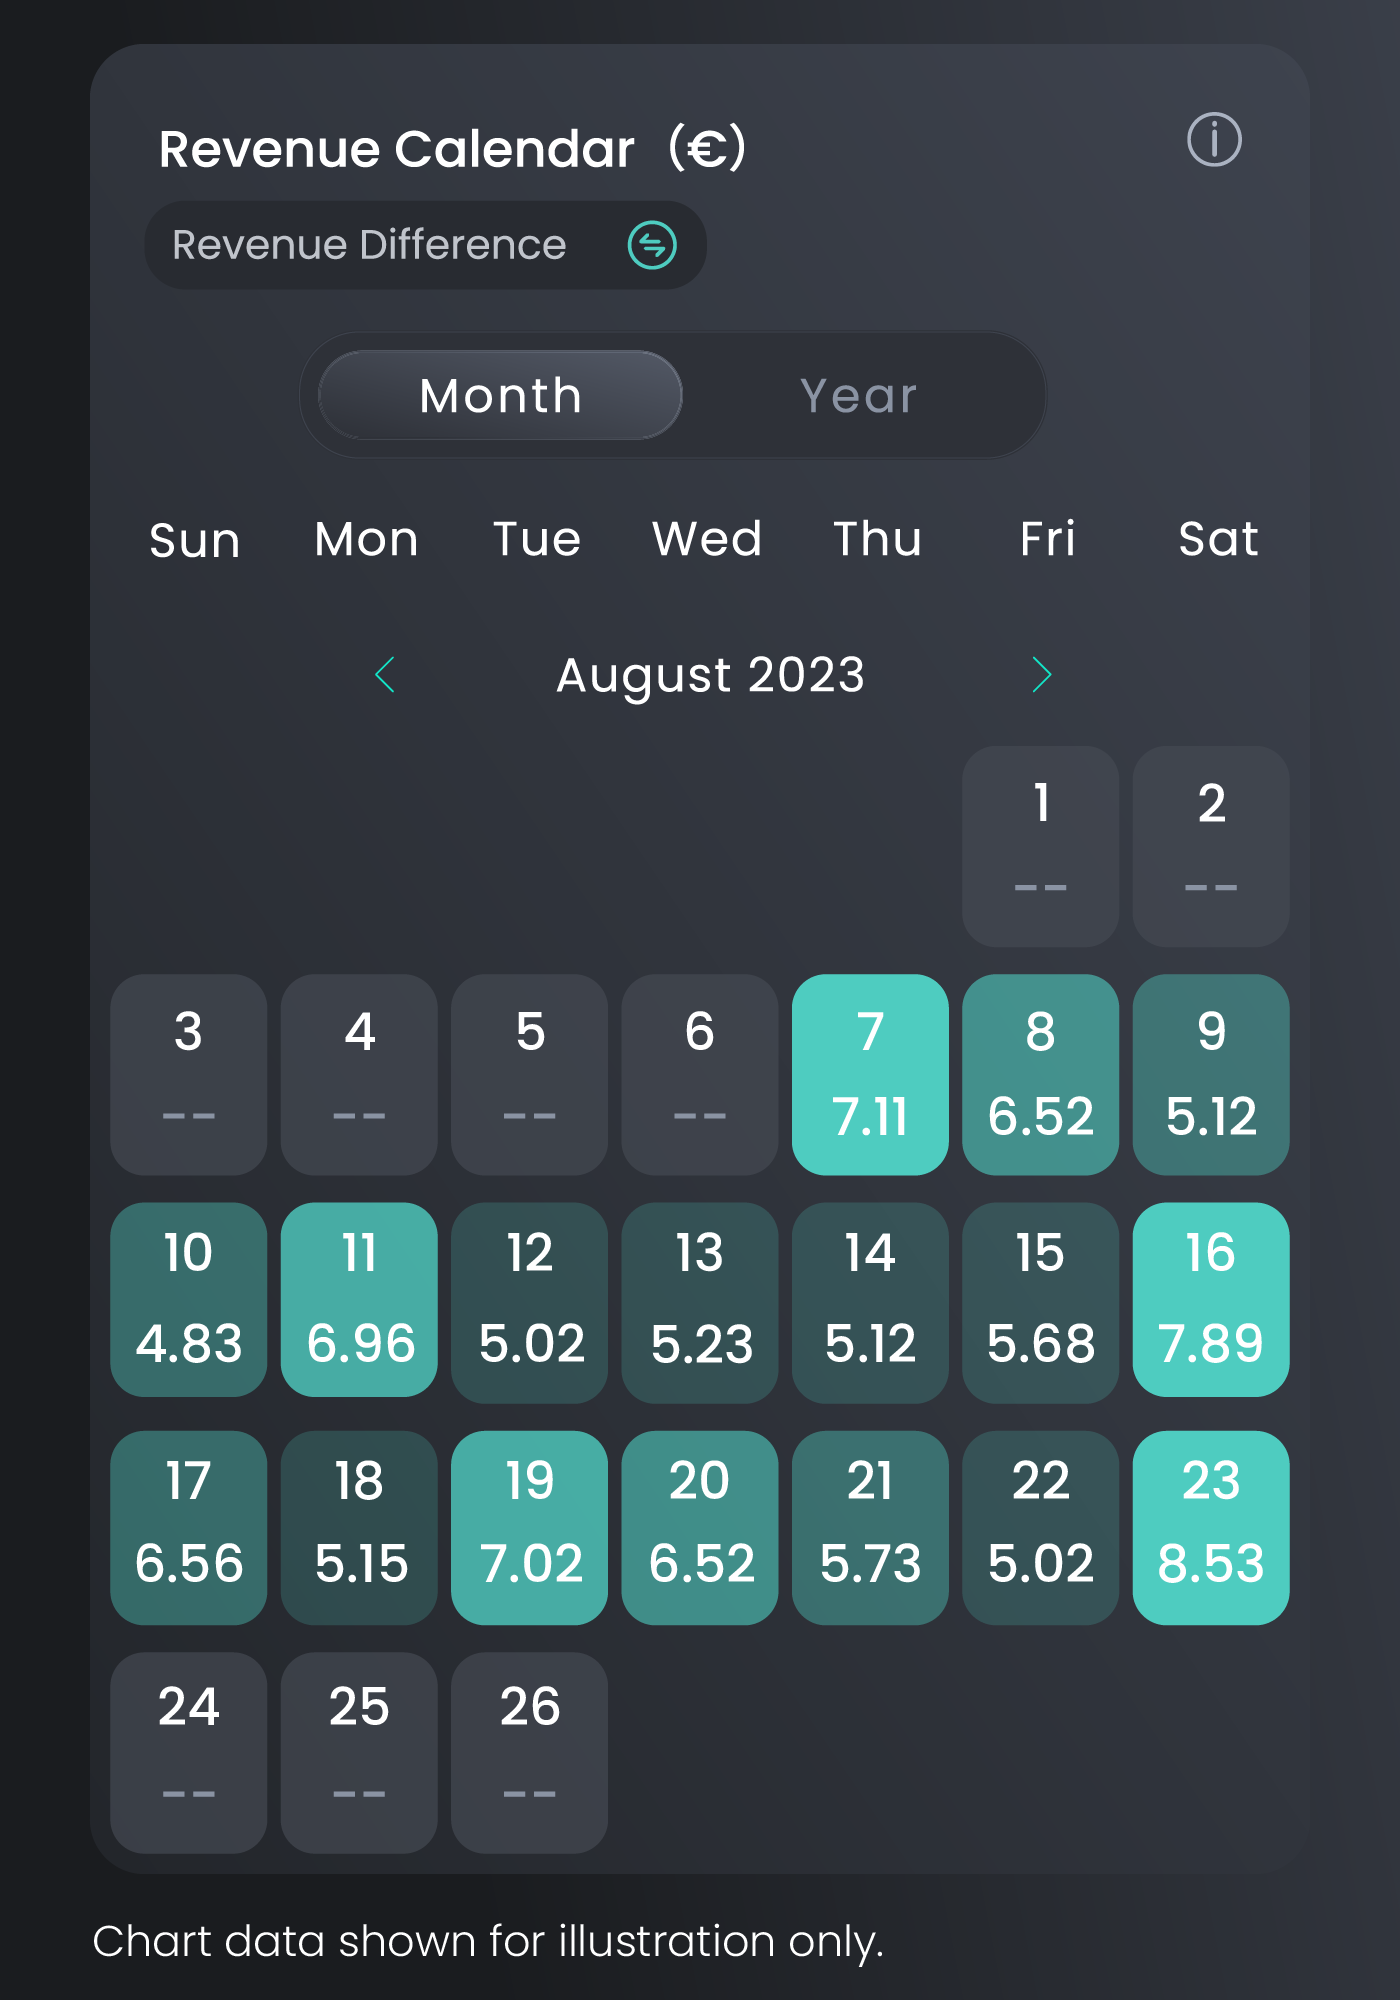Select day 21 showing 5.73
This screenshot has width=1400, height=2000.
pos(870,1527)
